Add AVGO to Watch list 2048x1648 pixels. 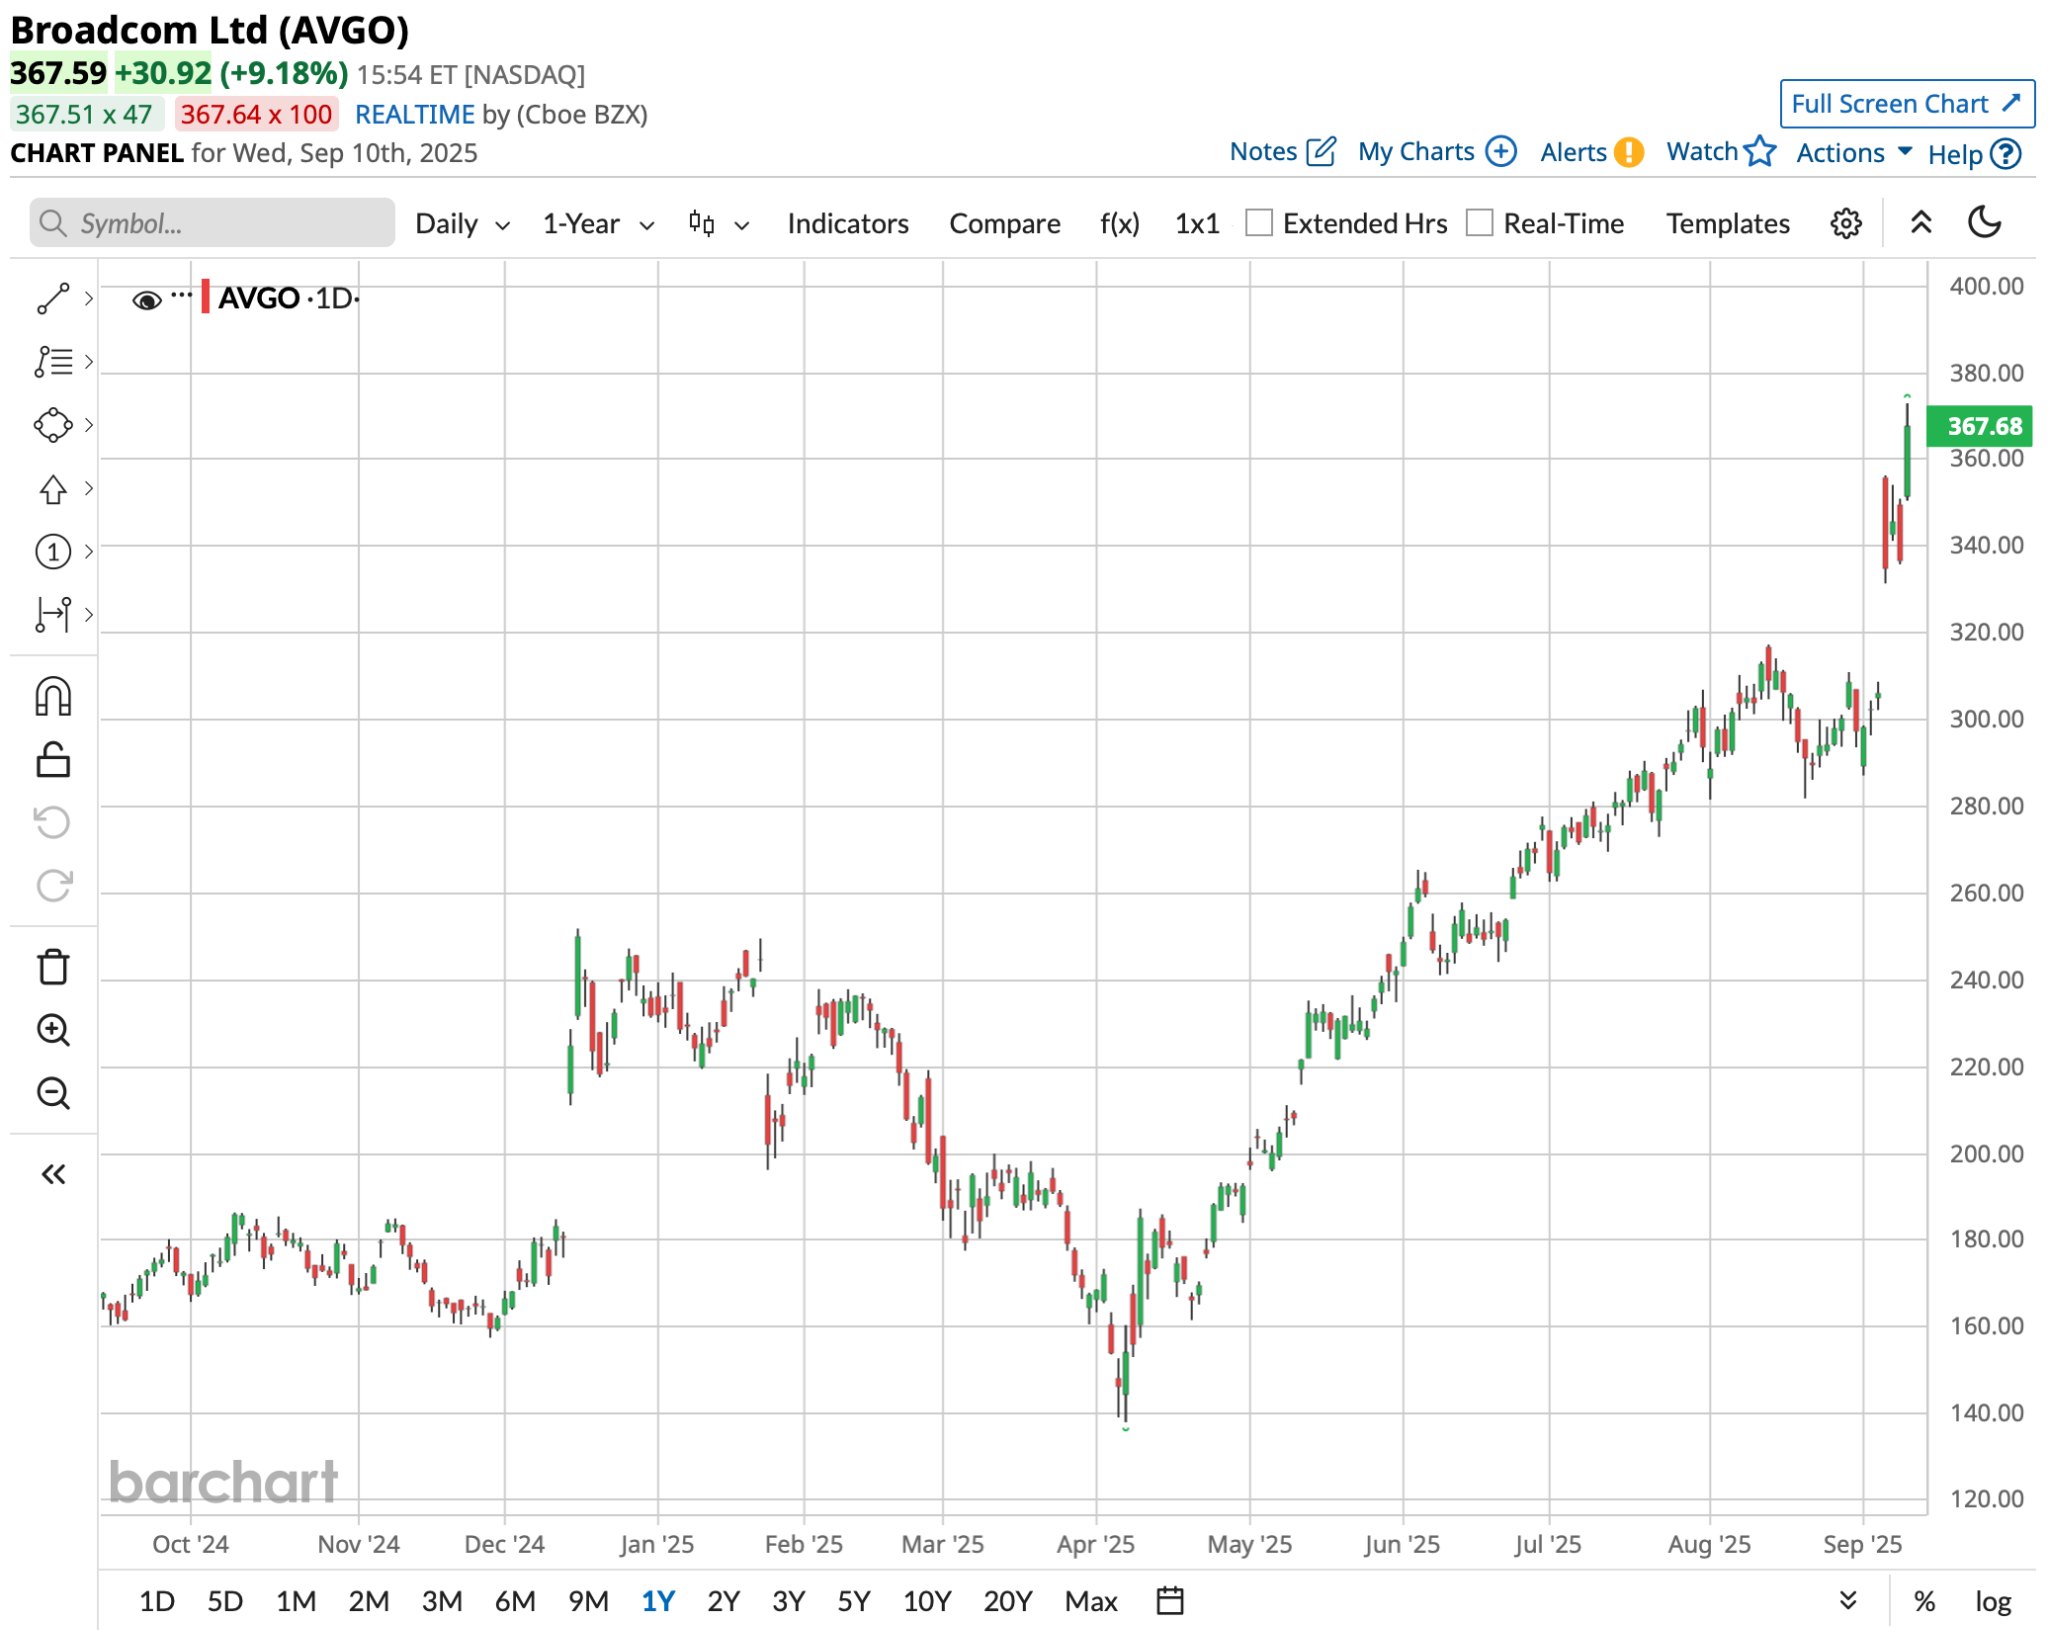(x=1720, y=152)
